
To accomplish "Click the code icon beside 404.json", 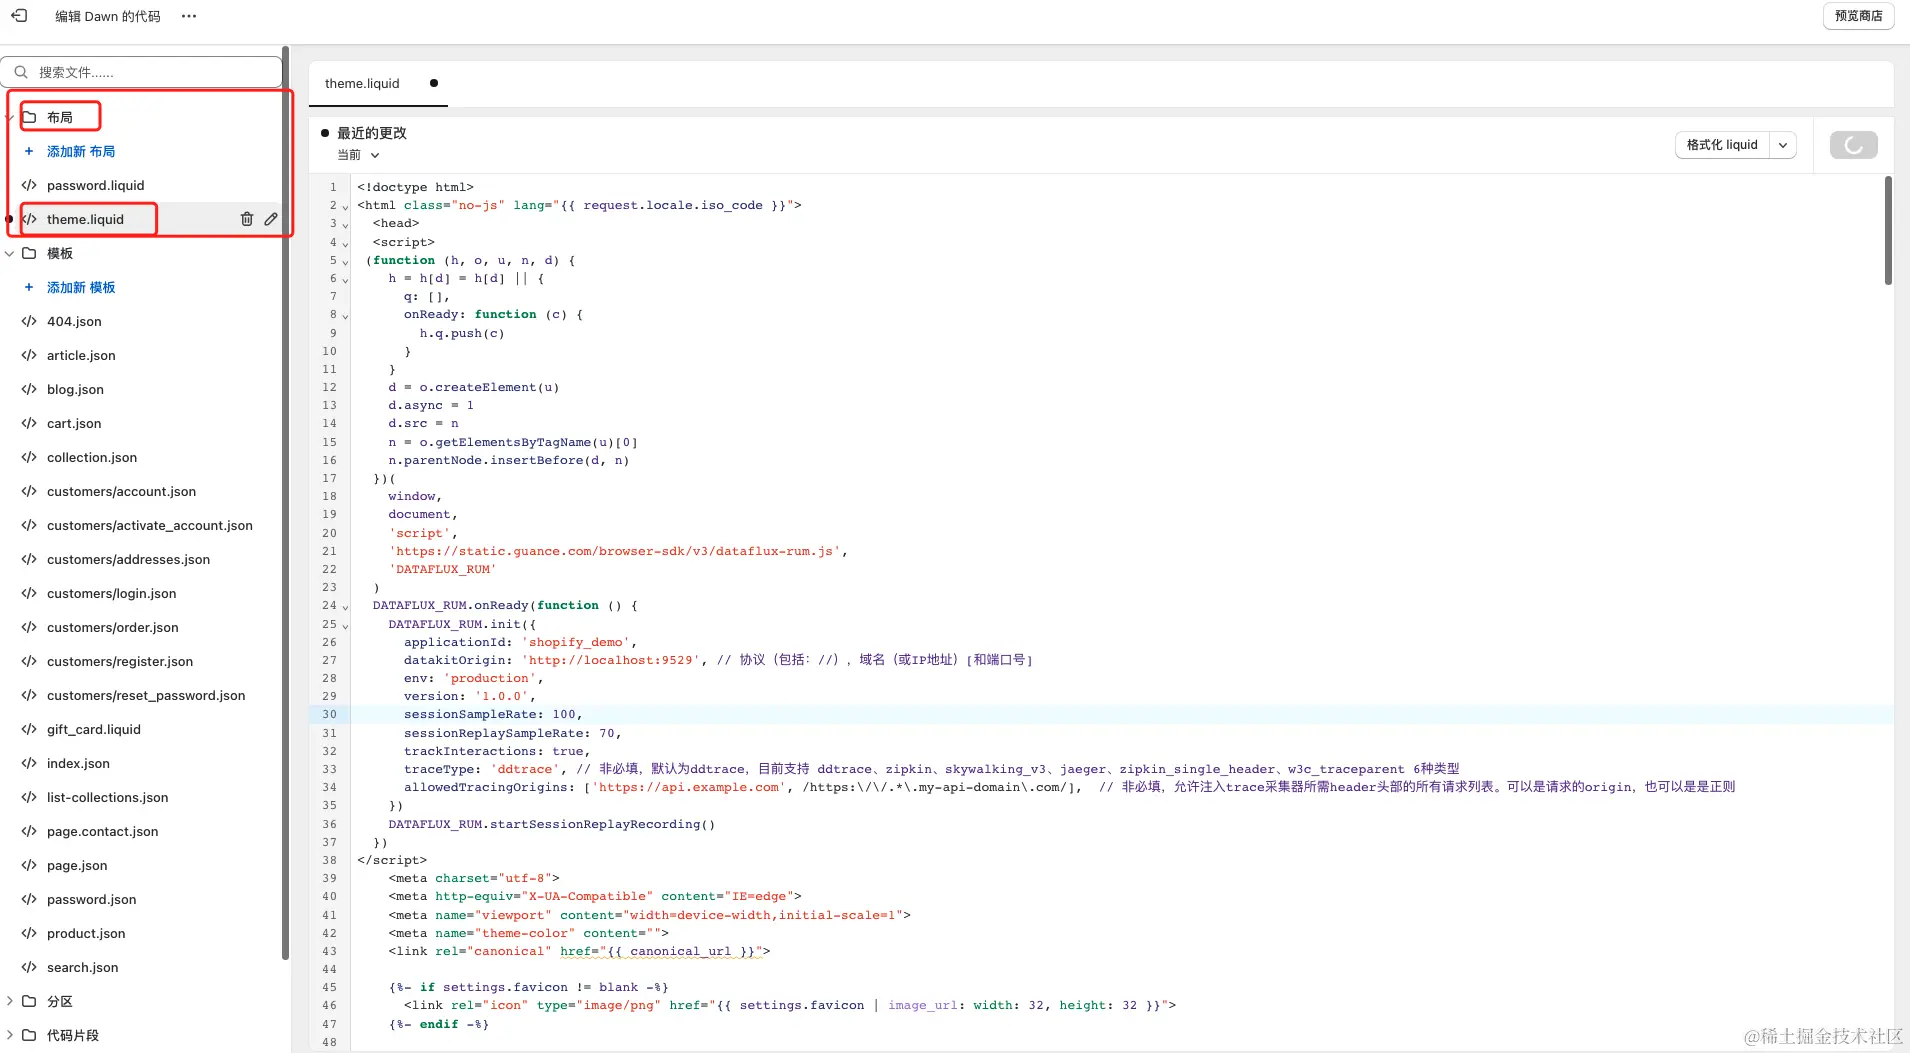I will click(29, 322).
